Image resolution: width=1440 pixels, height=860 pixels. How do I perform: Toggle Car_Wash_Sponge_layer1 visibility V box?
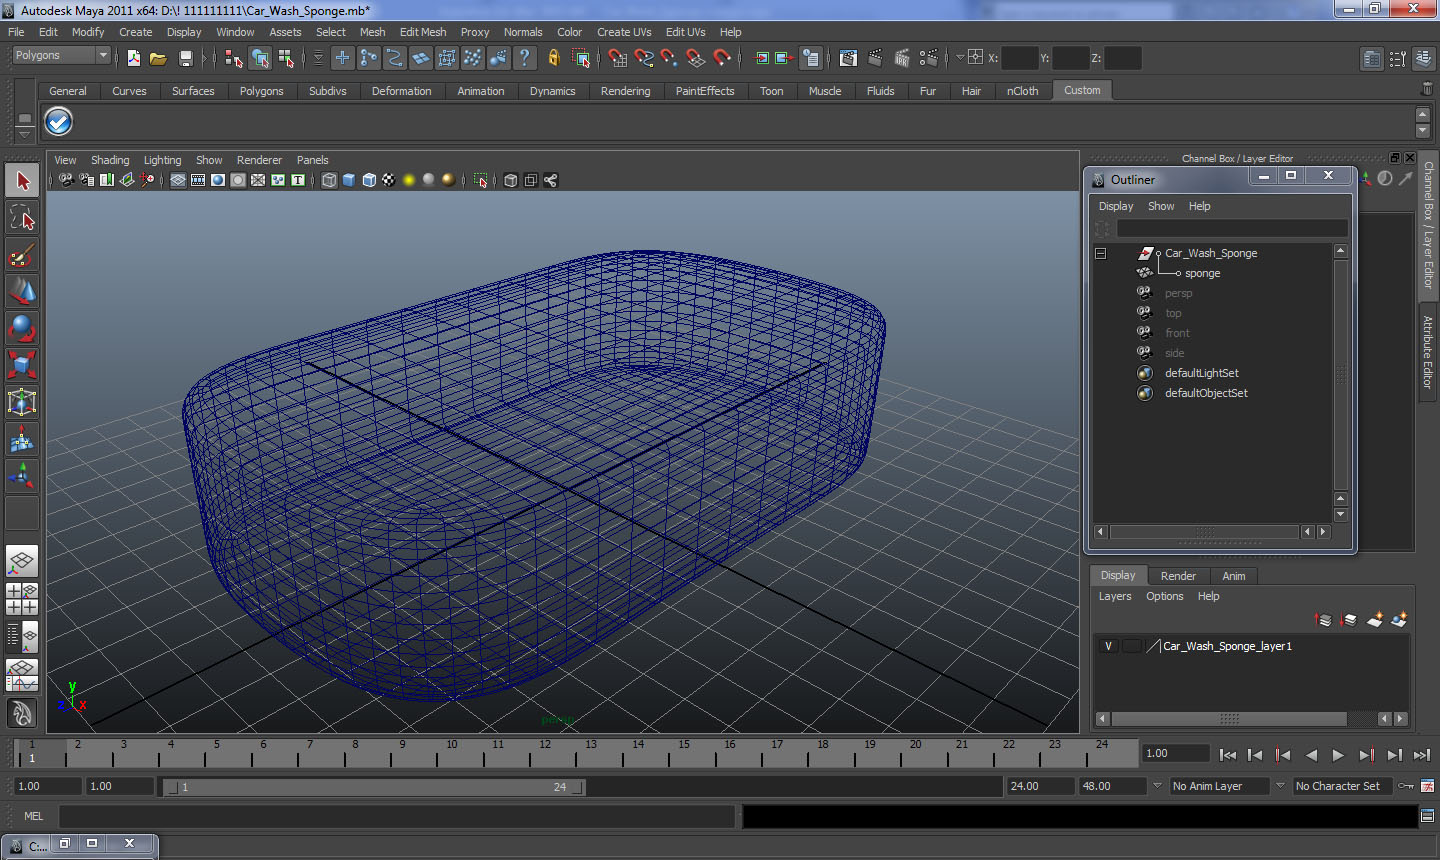pyautogui.click(x=1108, y=646)
